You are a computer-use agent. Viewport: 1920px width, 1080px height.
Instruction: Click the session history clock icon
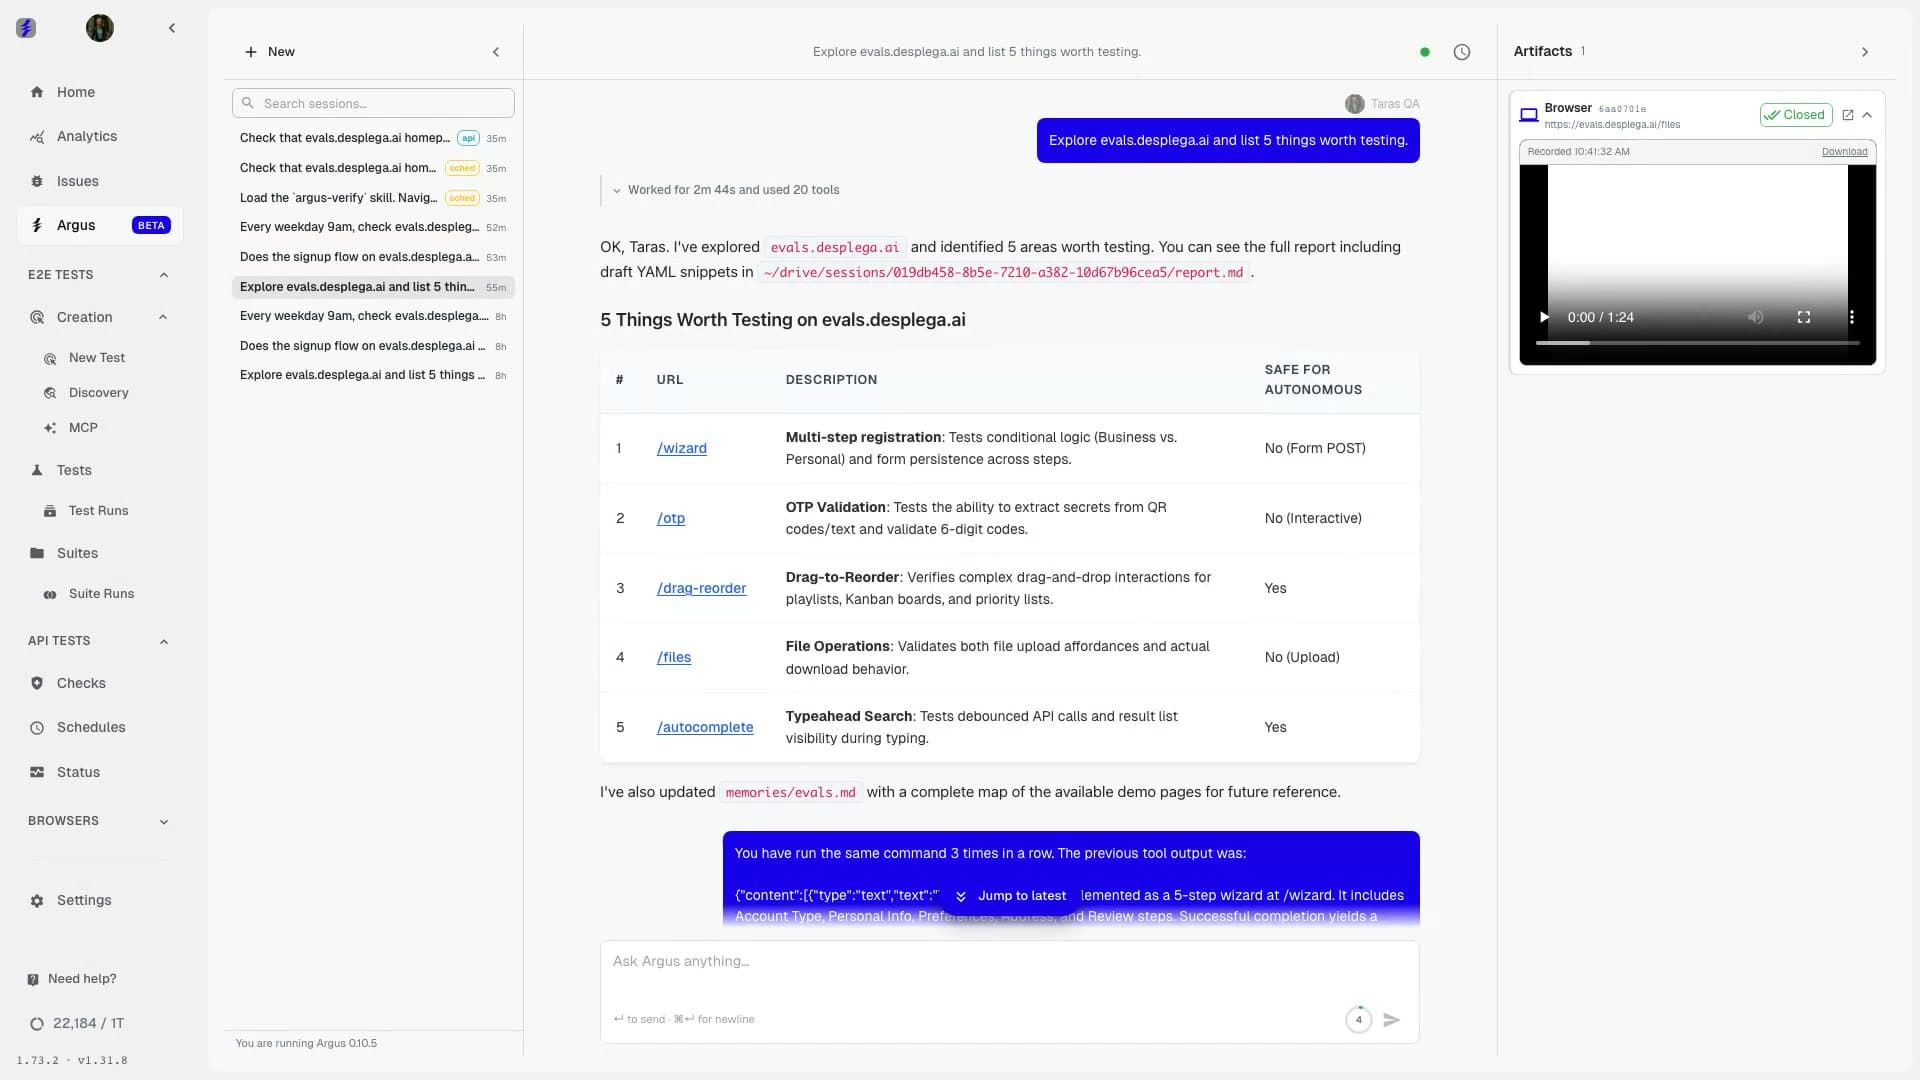click(x=1461, y=52)
